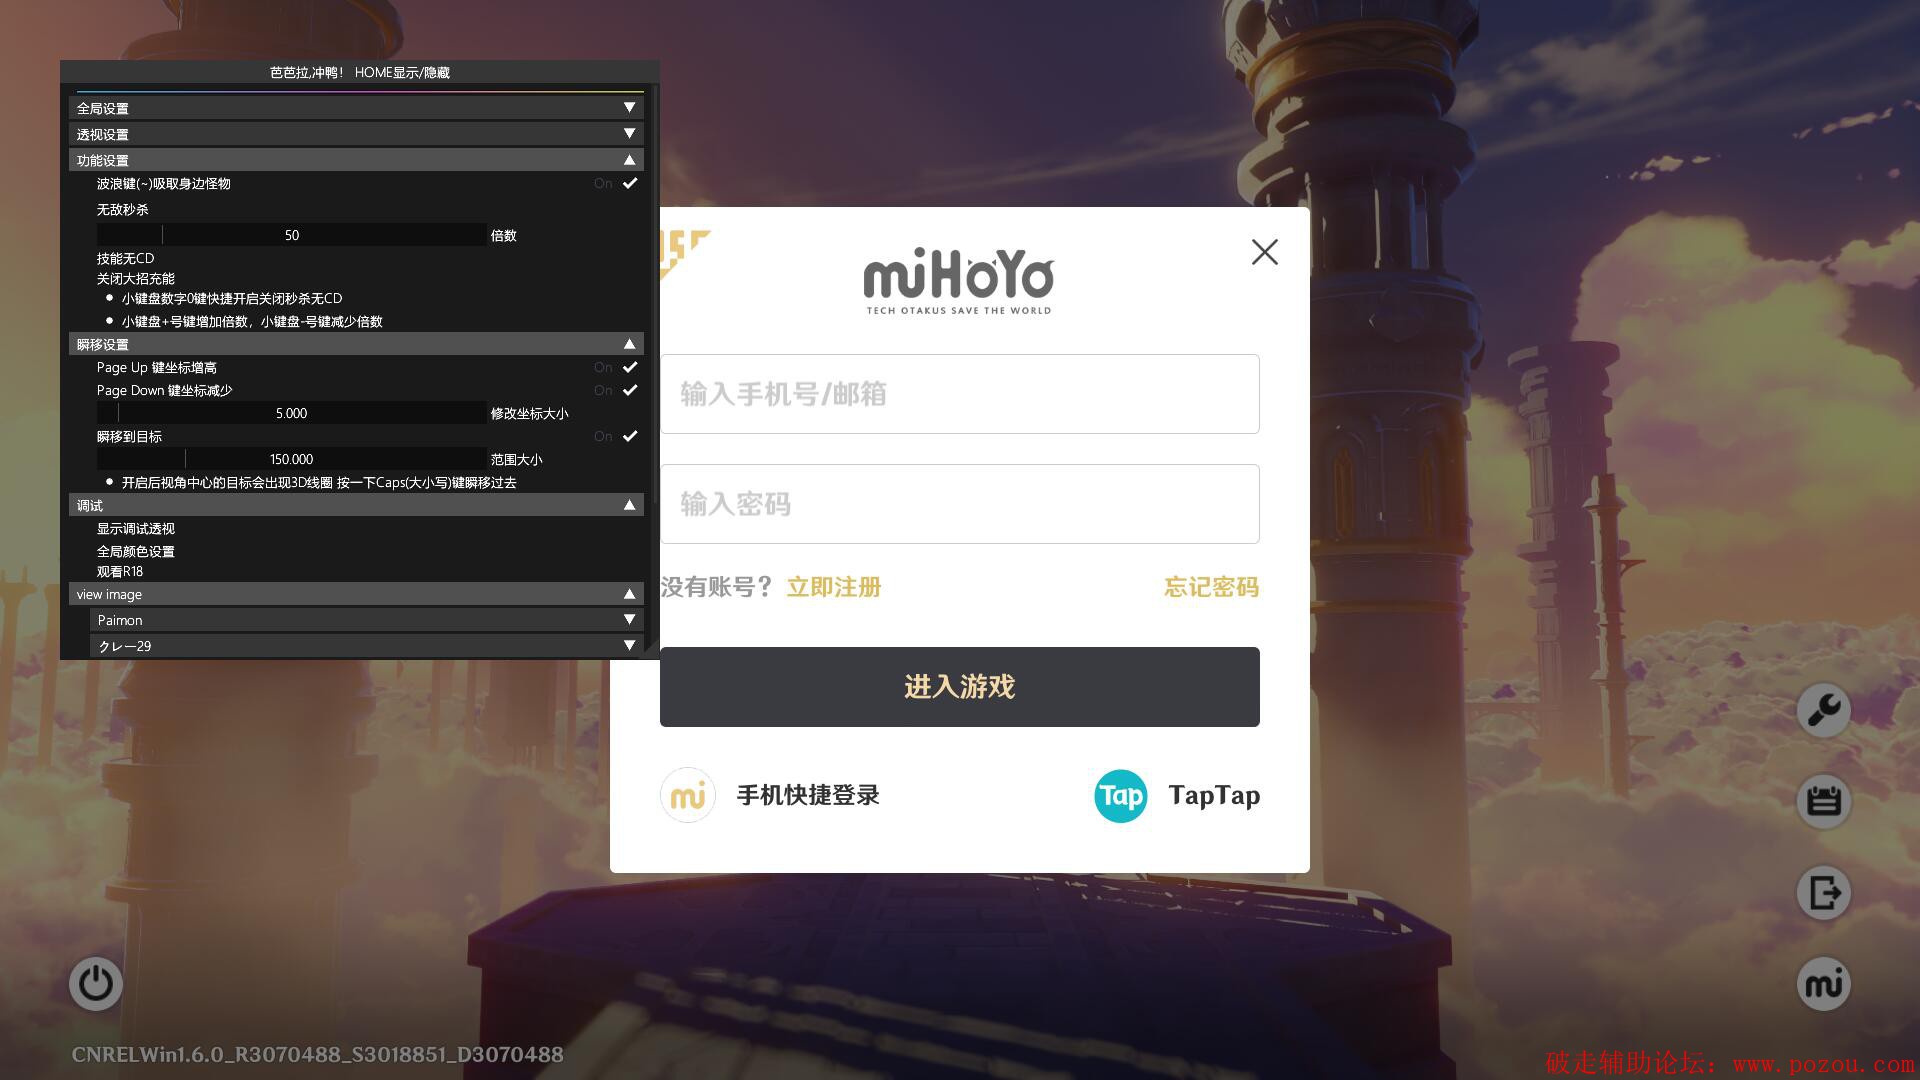Toggle the wave key monster absorb checkbox
This screenshot has height=1080, width=1920.
point(630,184)
